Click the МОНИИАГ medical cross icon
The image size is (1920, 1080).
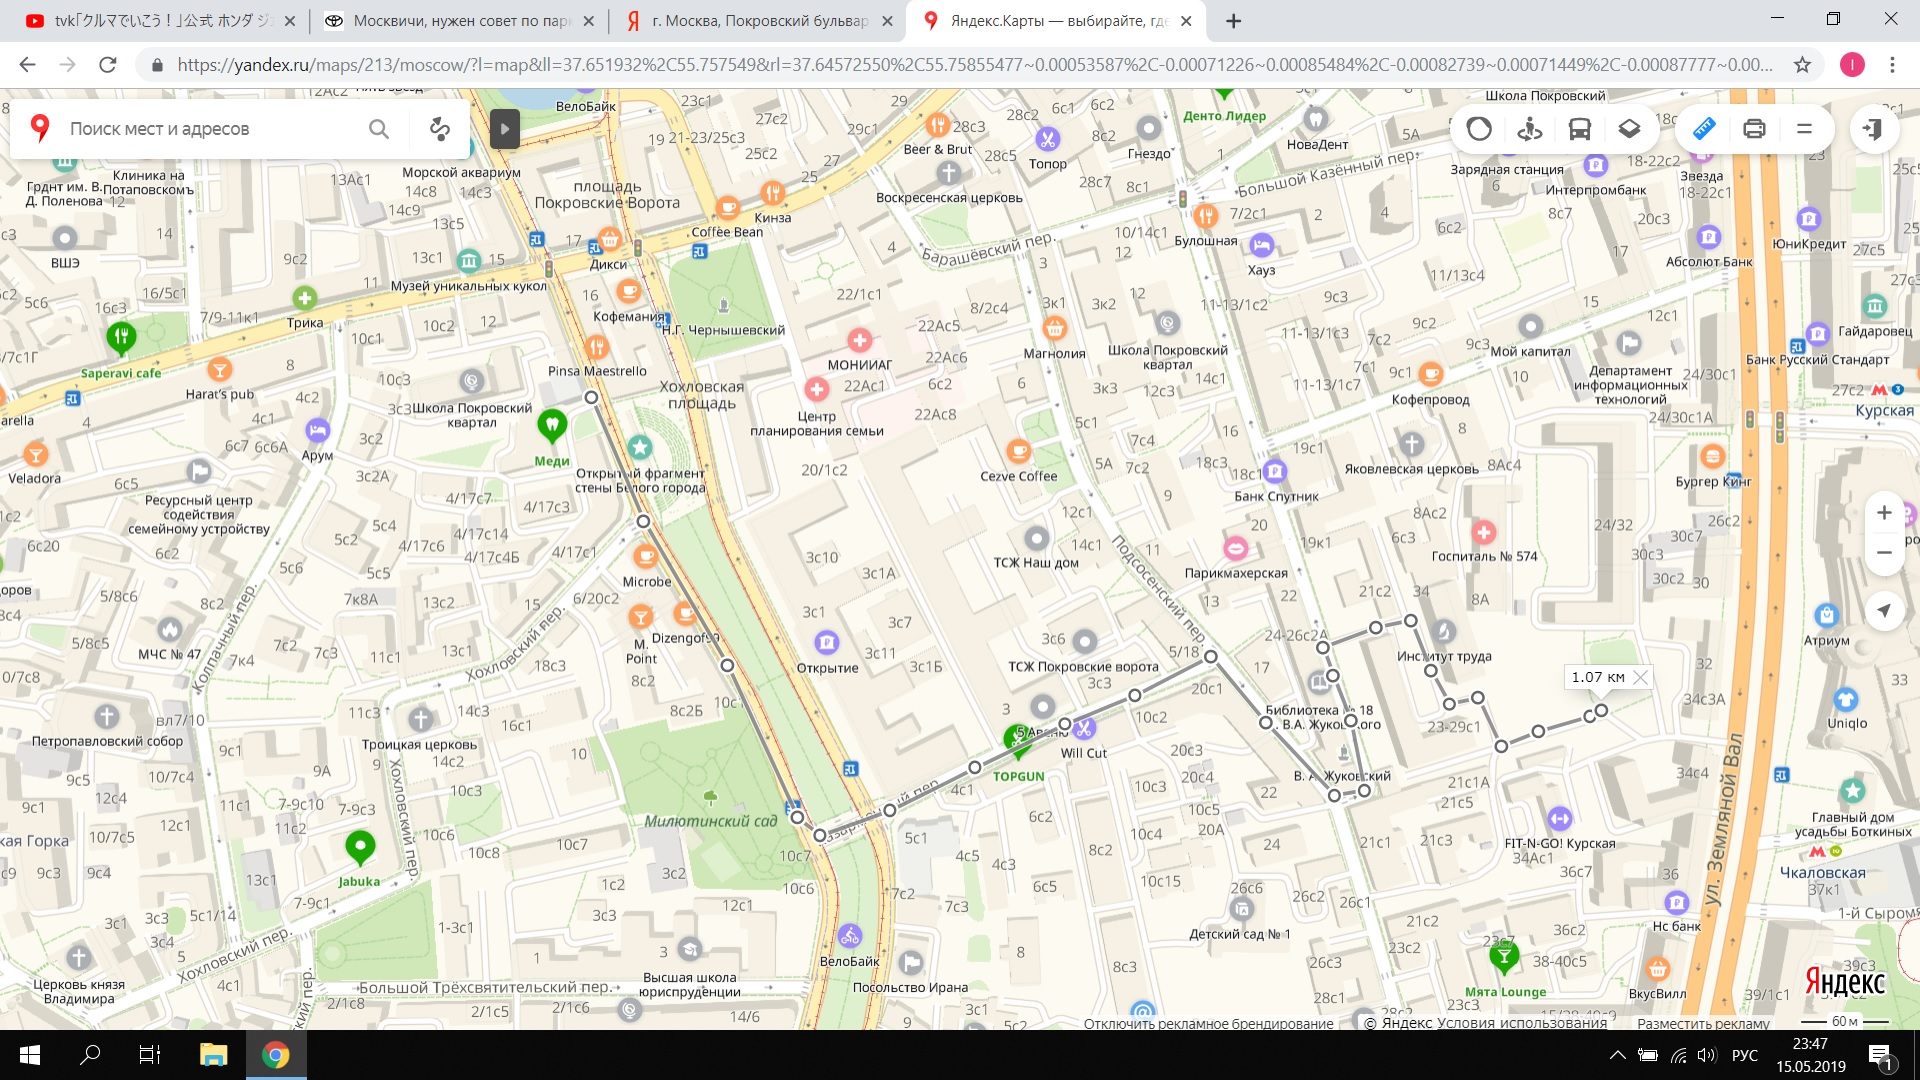pos(859,340)
